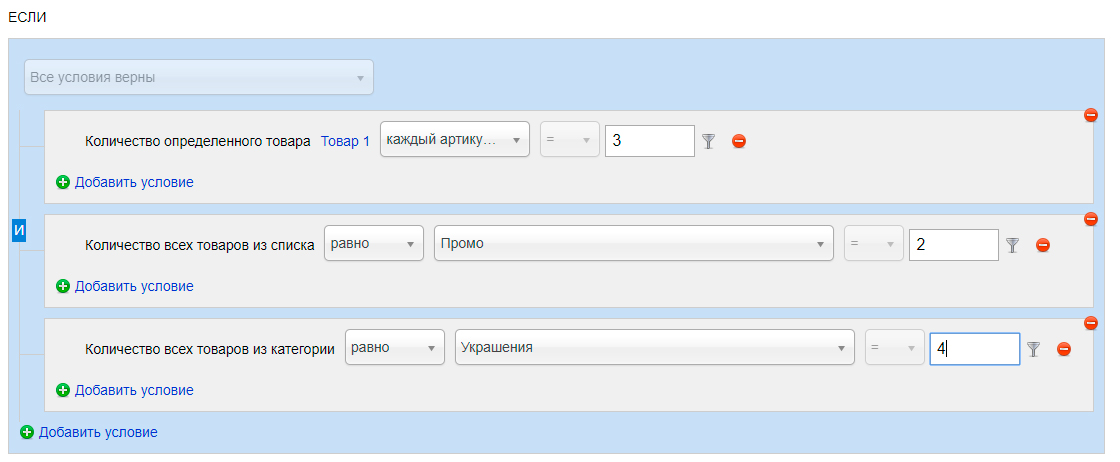The height and width of the screenshot is (462, 1120).
Task: Focus the quantity field containing 2
Action: 954,245
